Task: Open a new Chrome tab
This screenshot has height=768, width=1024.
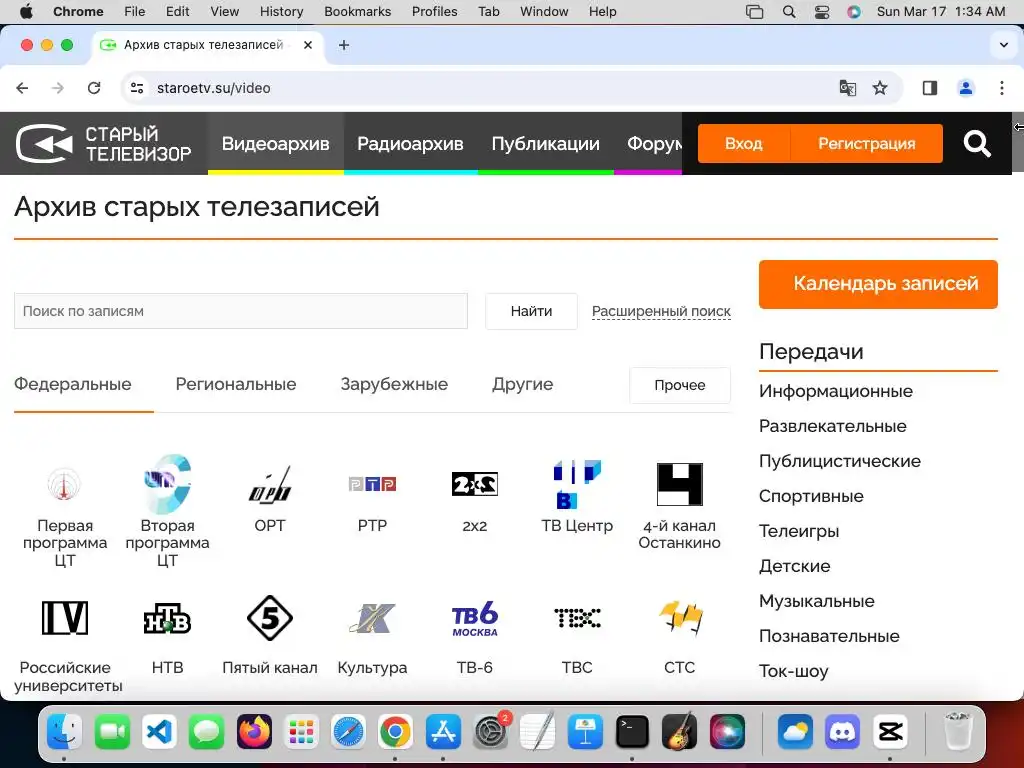Action: tap(344, 45)
